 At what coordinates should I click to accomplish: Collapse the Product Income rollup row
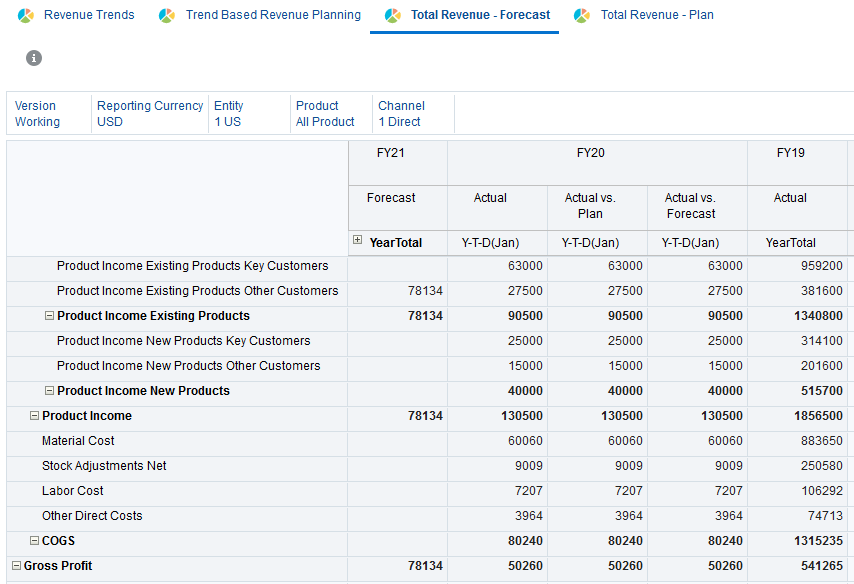(33, 416)
